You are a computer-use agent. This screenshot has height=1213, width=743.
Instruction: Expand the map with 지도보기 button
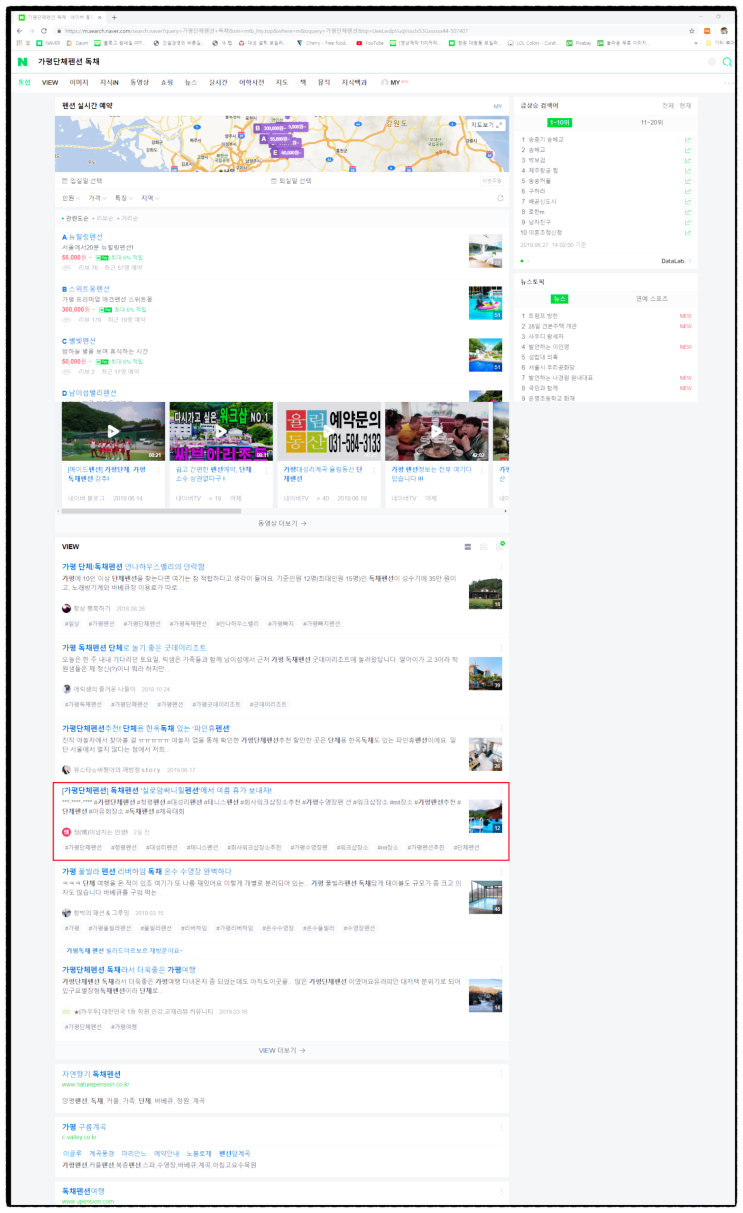pyautogui.click(x=486, y=124)
